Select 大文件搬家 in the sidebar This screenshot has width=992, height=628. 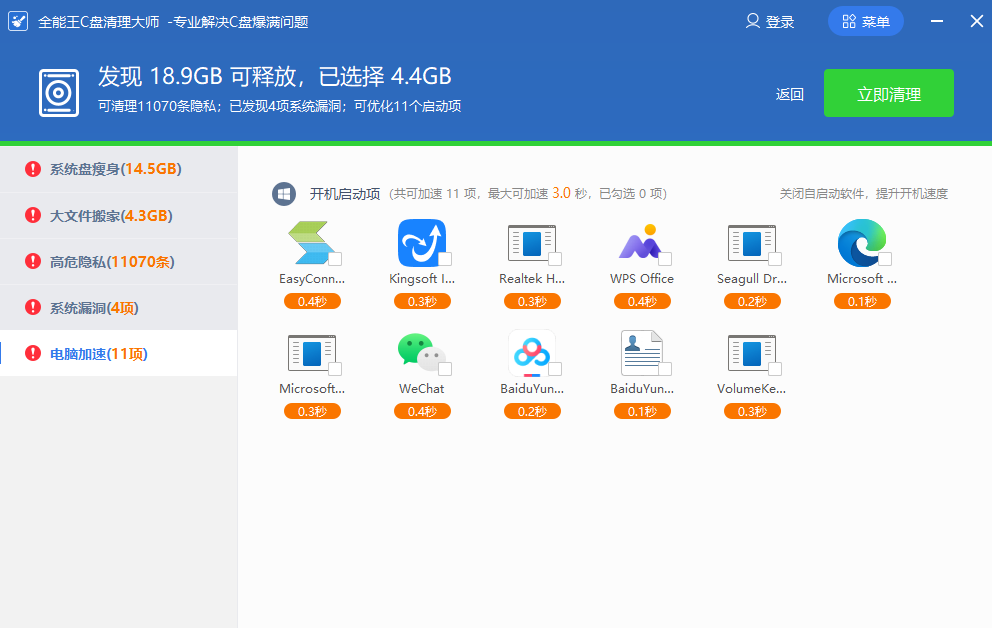(x=110, y=216)
